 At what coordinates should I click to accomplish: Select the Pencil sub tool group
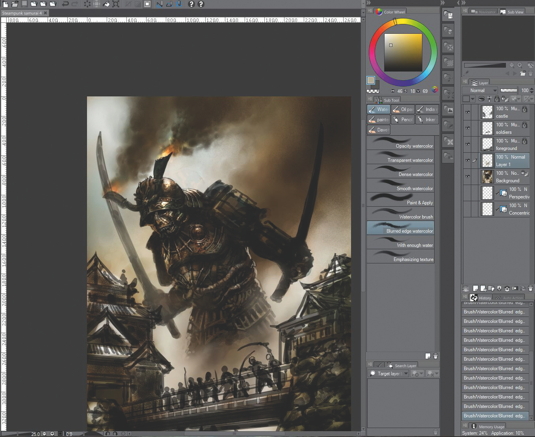point(403,120)
